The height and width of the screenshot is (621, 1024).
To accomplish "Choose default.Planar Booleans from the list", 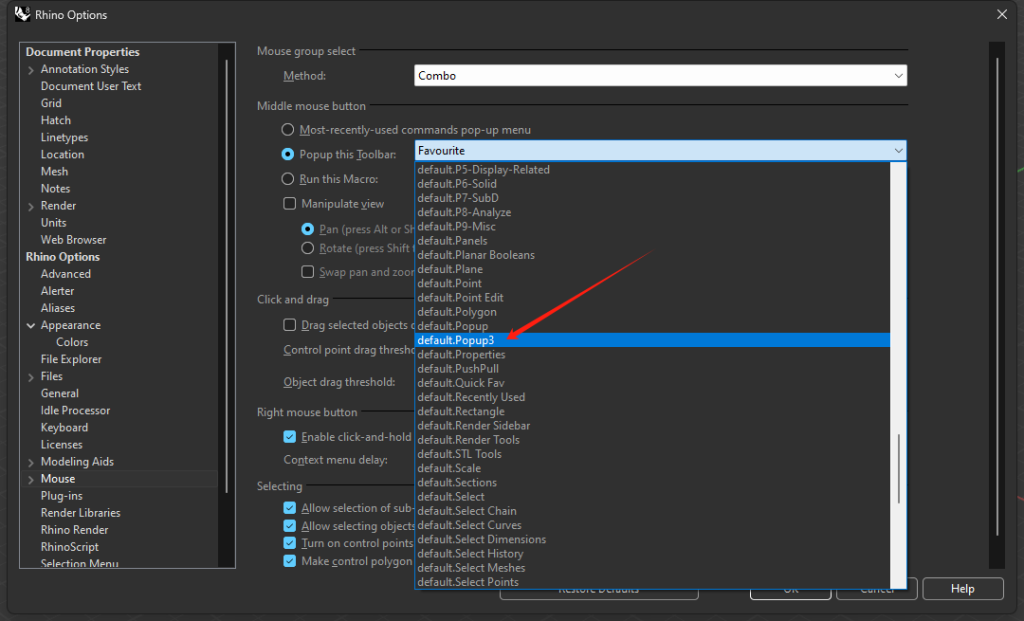I will point(652,255).
